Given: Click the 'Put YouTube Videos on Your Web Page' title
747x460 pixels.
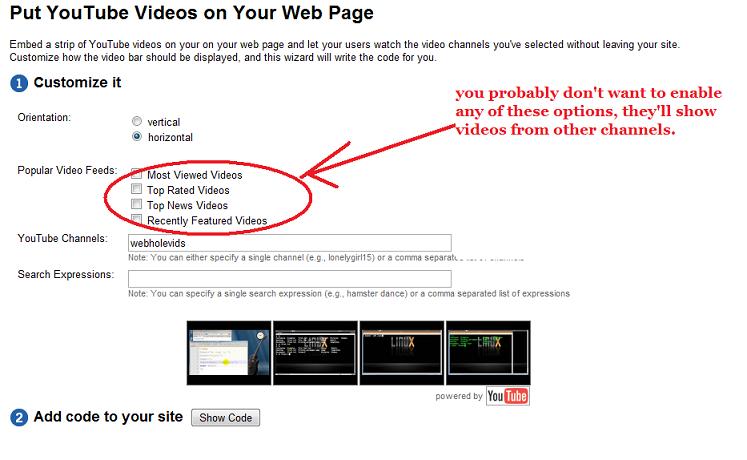Looking at the screenshot, I should (192, 13).
